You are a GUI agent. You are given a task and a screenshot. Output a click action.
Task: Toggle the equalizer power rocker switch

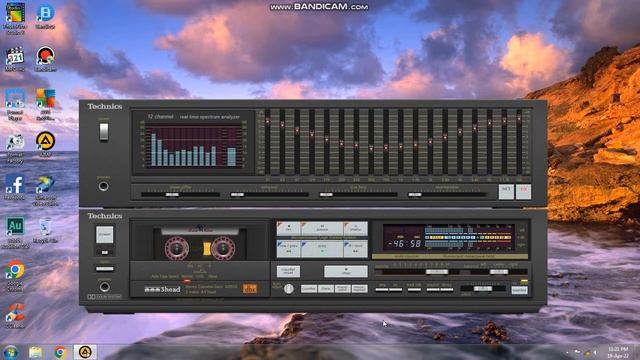click(104, 132)
